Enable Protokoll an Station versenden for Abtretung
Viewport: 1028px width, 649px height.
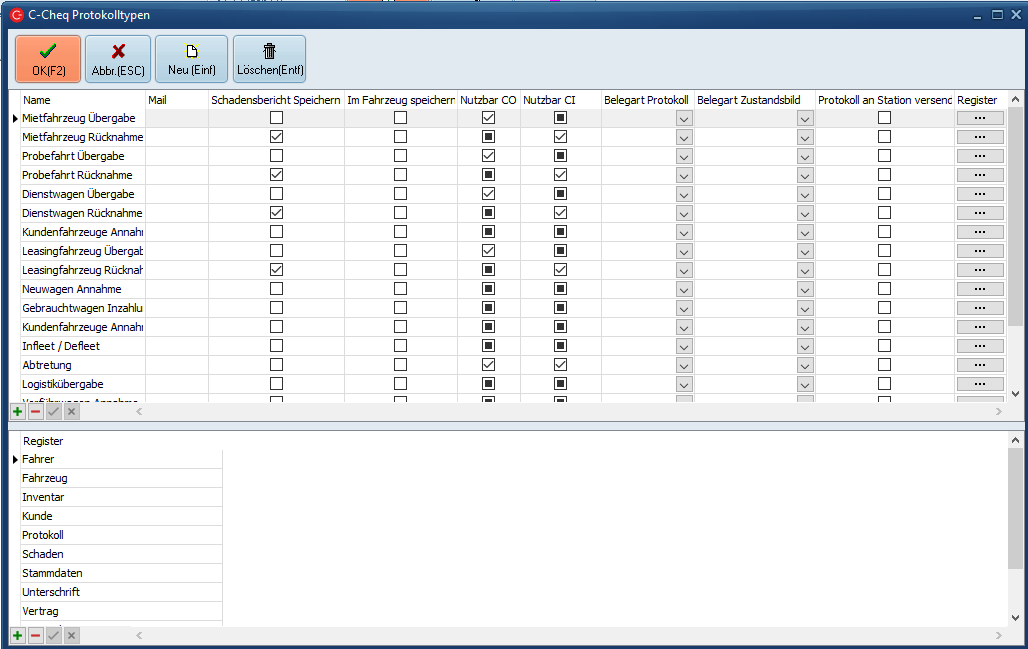click(x=884, y=365)
